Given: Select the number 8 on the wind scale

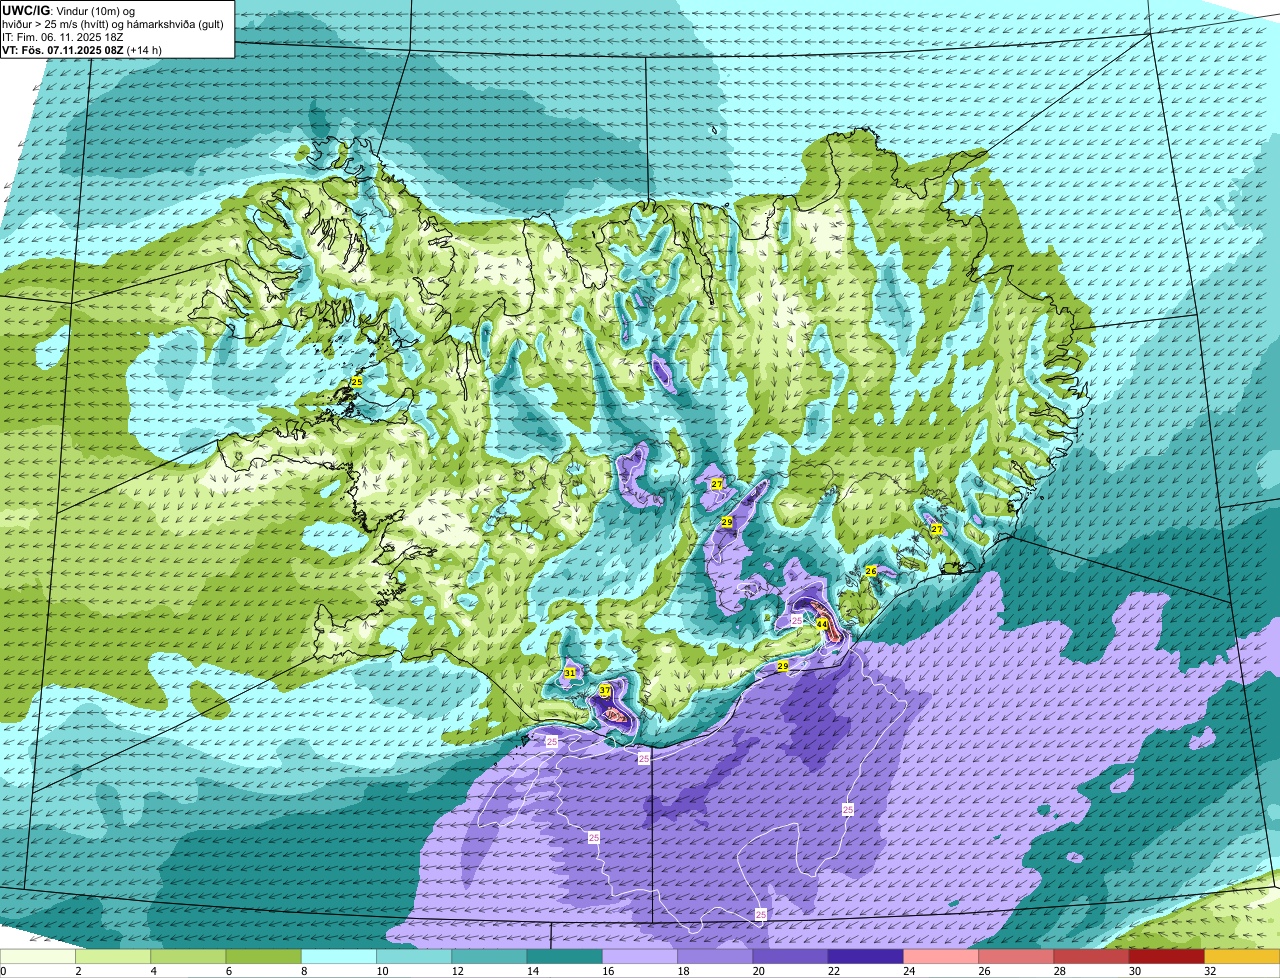Looking at the screenshot, I should tap(302, 971).
